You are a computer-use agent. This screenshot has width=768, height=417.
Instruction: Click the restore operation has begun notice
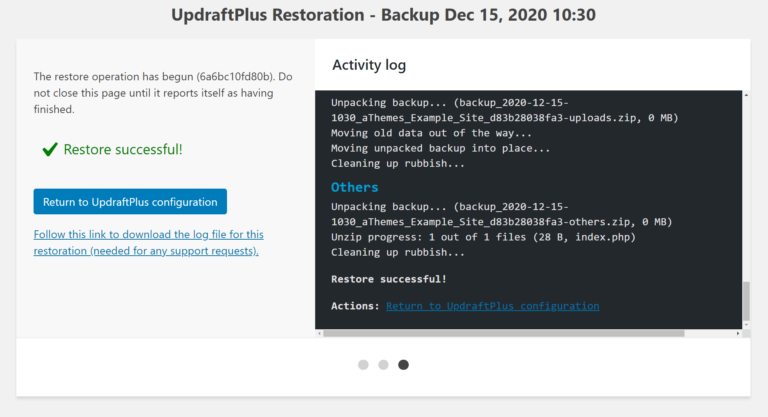click(162, 92)
